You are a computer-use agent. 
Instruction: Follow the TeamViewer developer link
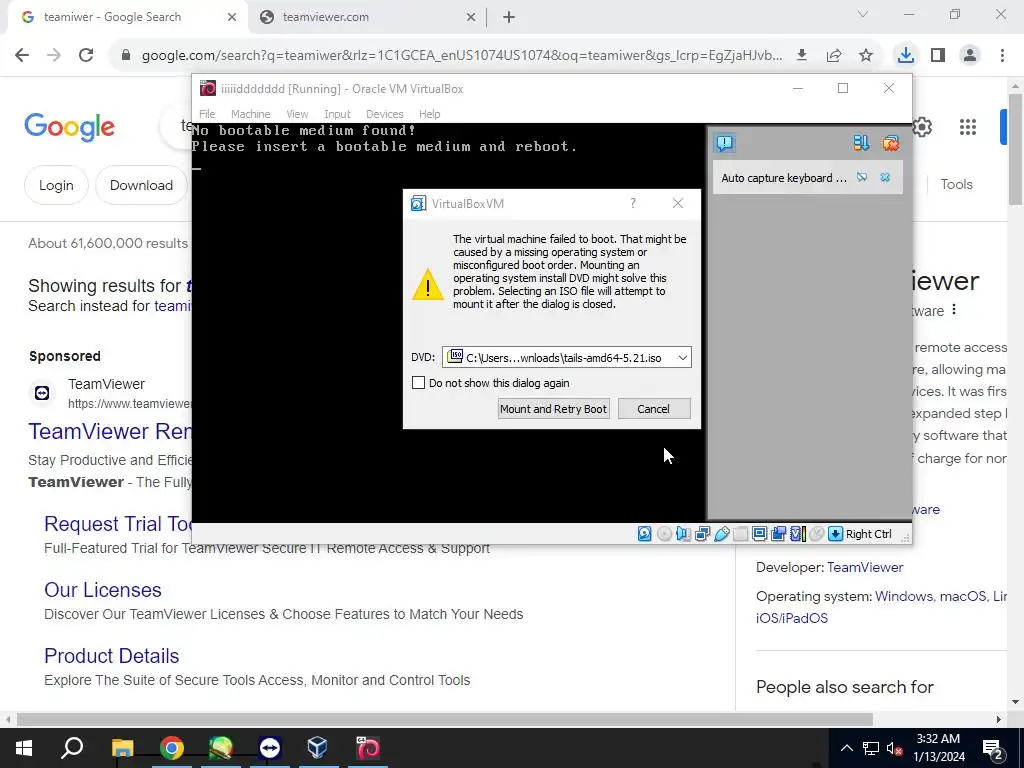pos(865,568)
